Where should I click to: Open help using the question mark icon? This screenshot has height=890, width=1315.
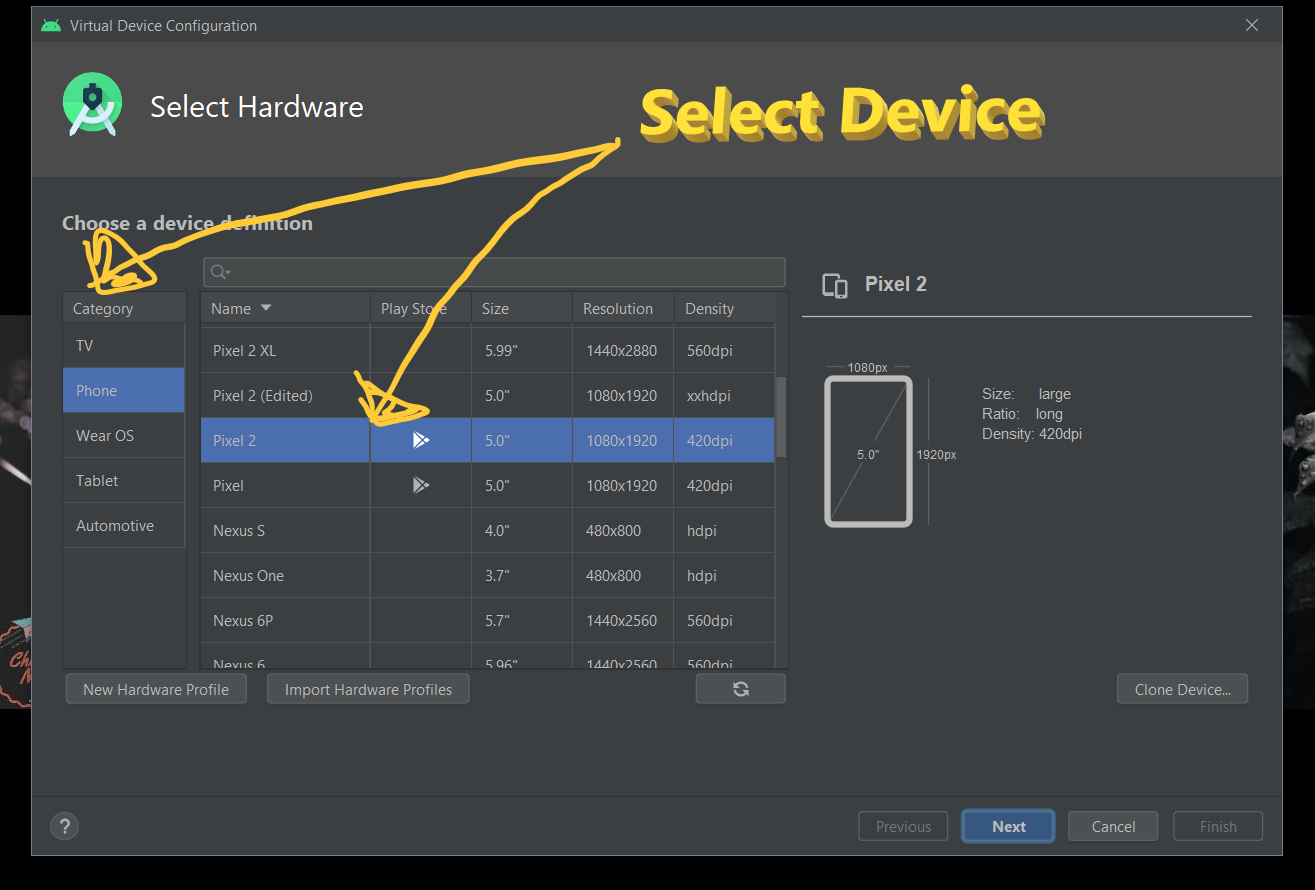(x=64, y=826)
